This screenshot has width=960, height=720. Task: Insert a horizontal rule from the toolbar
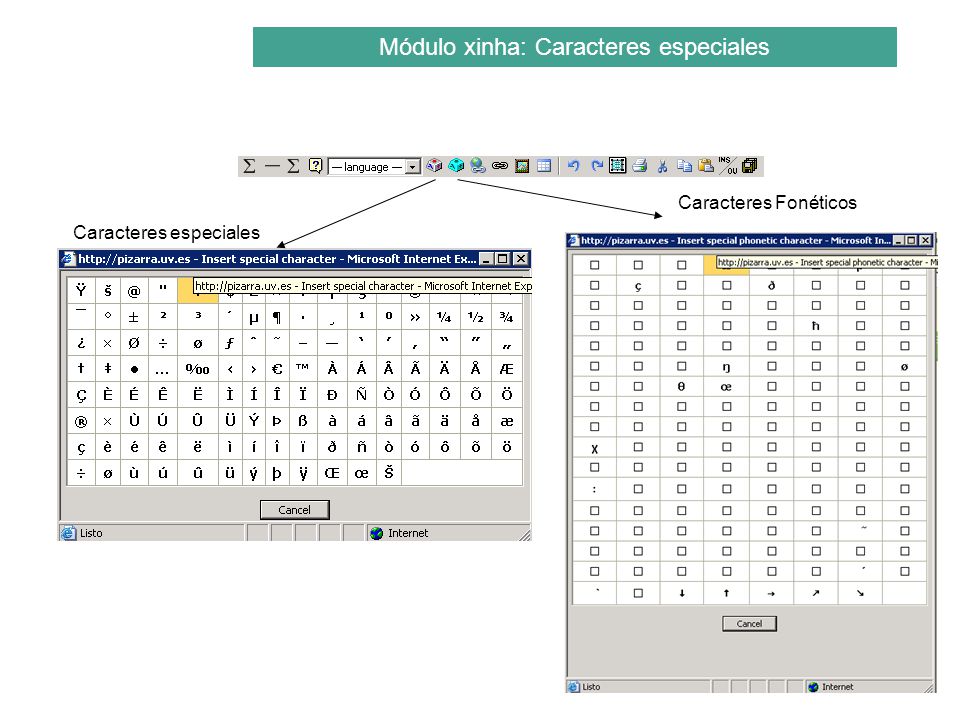pyautogui.click(x=272, y=166)
